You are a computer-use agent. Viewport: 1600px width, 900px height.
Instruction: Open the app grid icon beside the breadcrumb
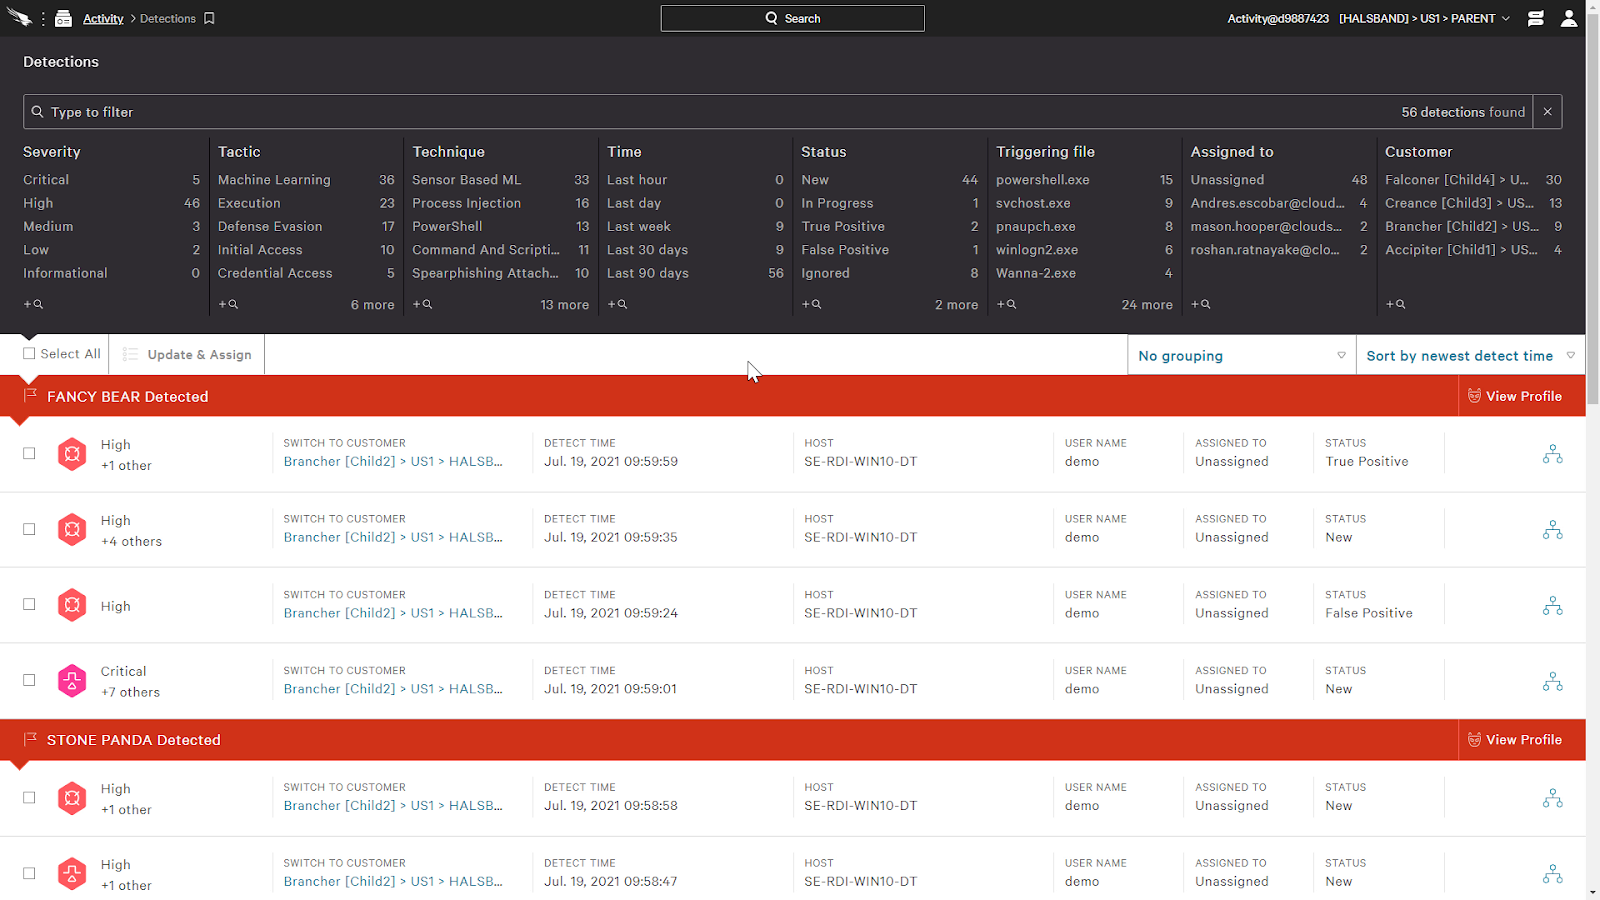(62, 17)
